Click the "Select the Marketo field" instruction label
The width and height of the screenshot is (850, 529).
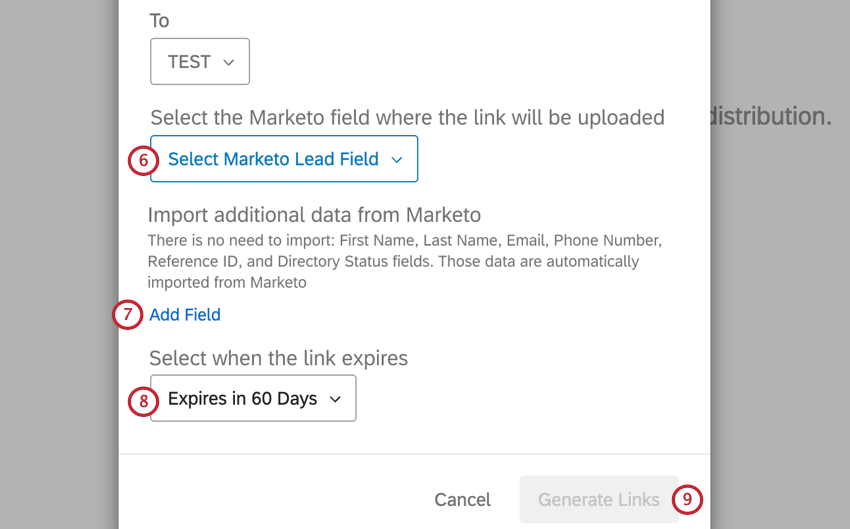click(x=407, y=118)
